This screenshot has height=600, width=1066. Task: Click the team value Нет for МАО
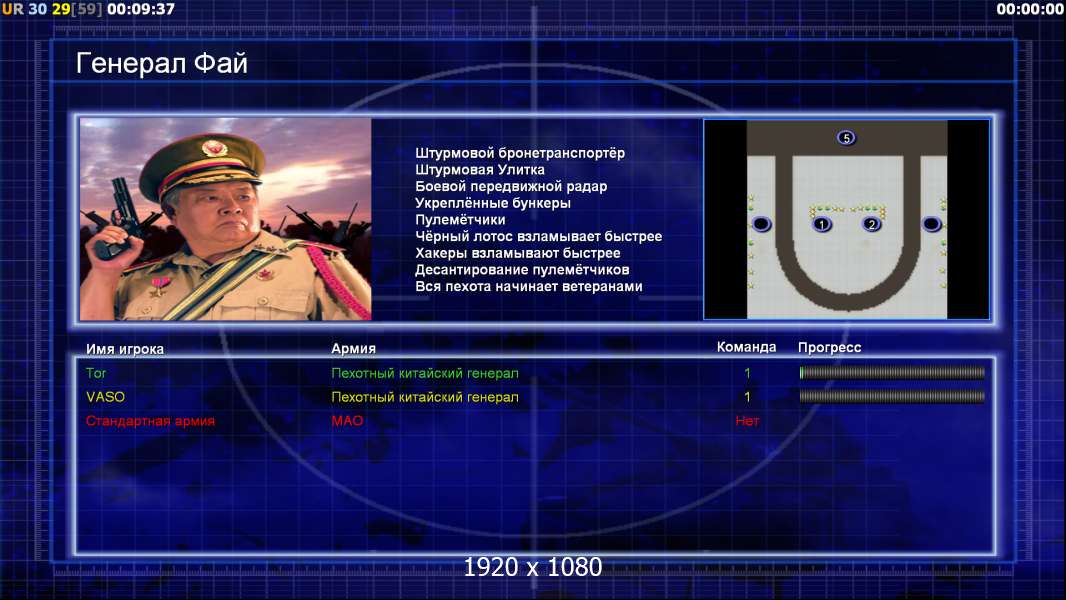click(x=747, y=421)
